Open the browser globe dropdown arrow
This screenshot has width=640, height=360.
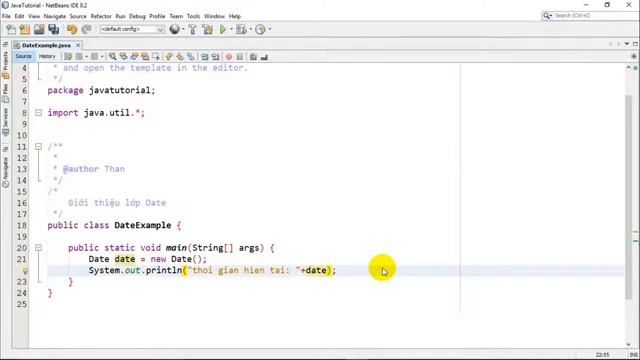click(x=183, y=29)
